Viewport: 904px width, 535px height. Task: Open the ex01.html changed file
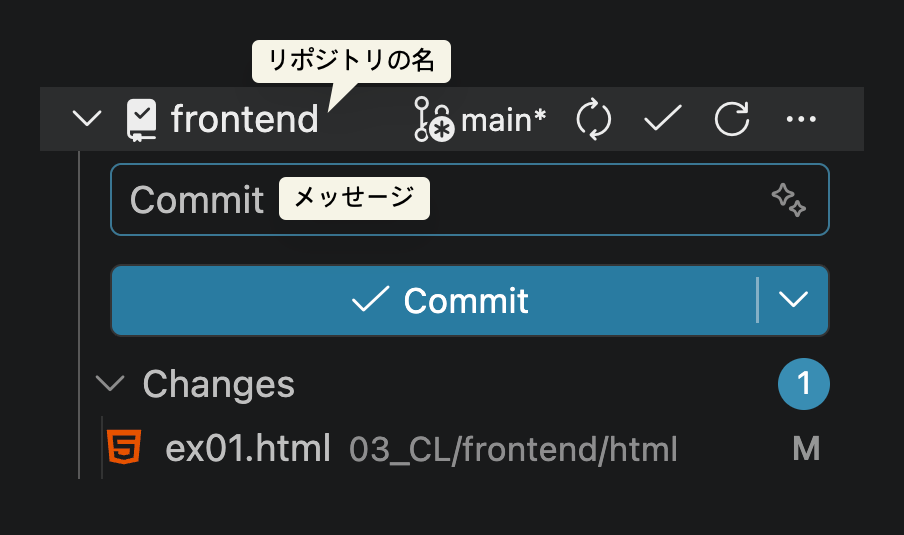click(248, 449)
